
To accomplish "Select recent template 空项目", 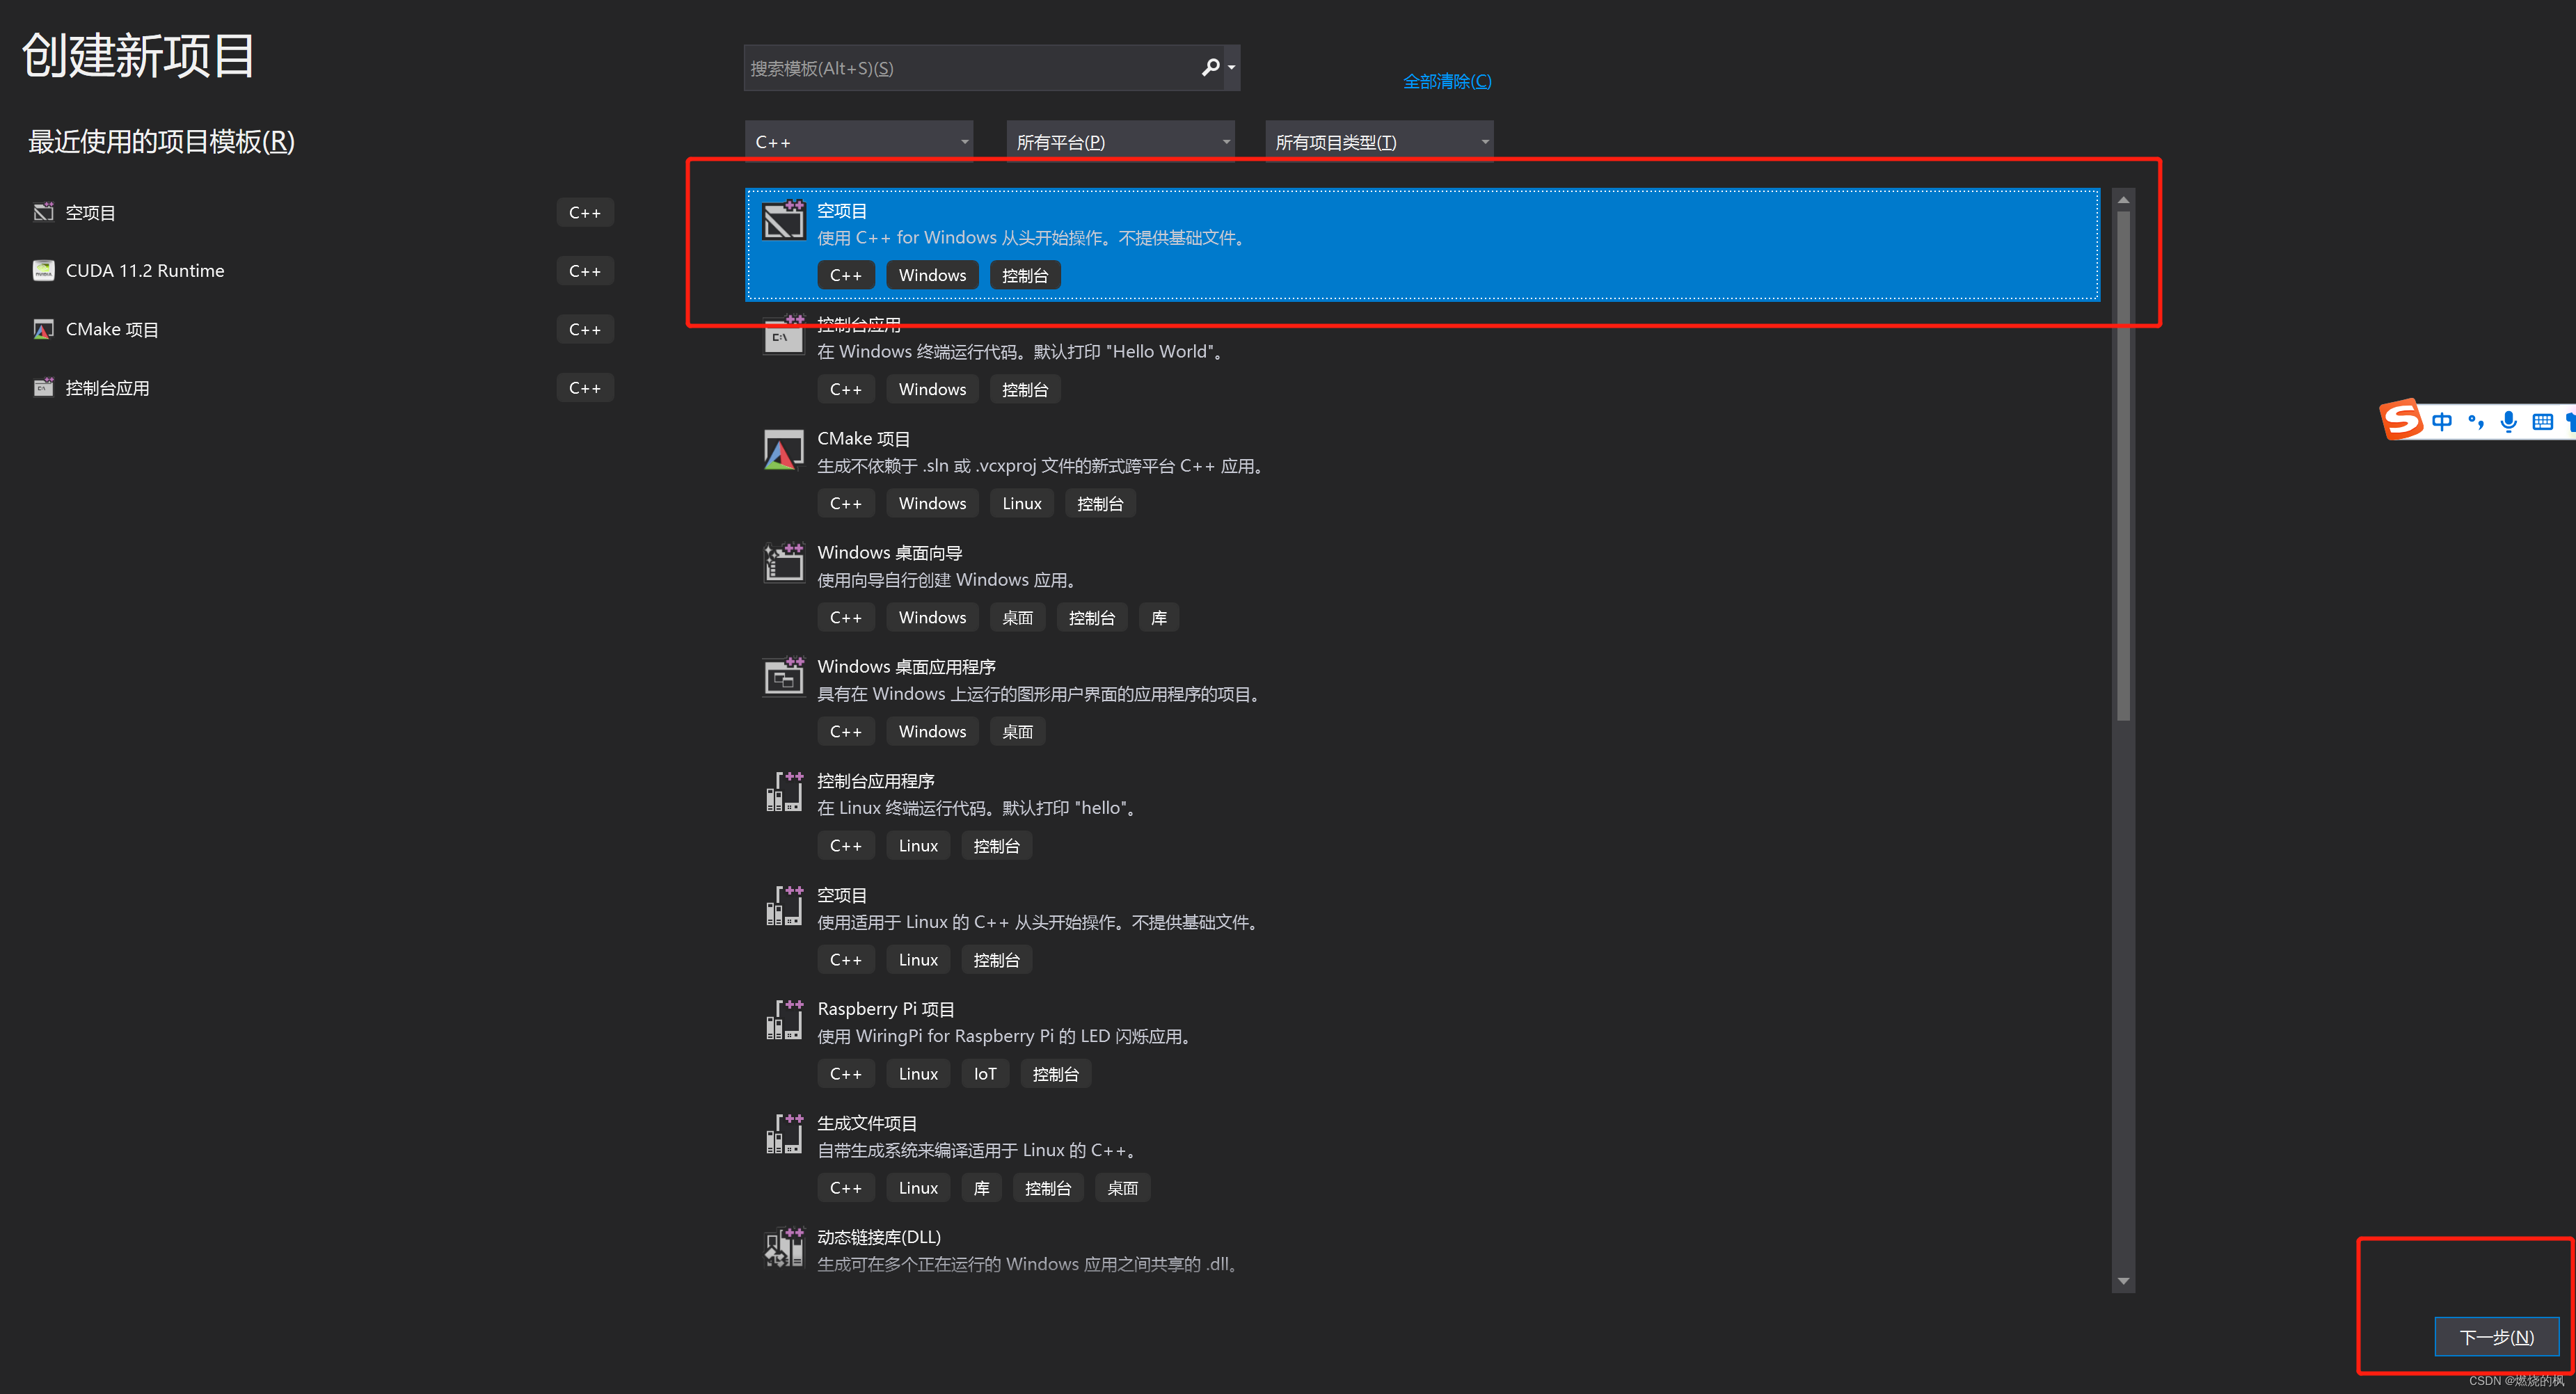I will 323,212.
